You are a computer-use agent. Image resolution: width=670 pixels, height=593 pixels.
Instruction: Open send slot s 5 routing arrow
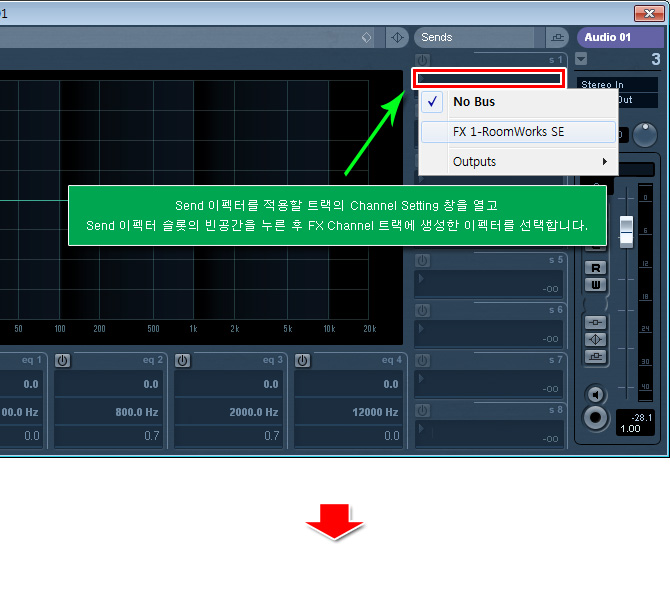click(421, 279)
